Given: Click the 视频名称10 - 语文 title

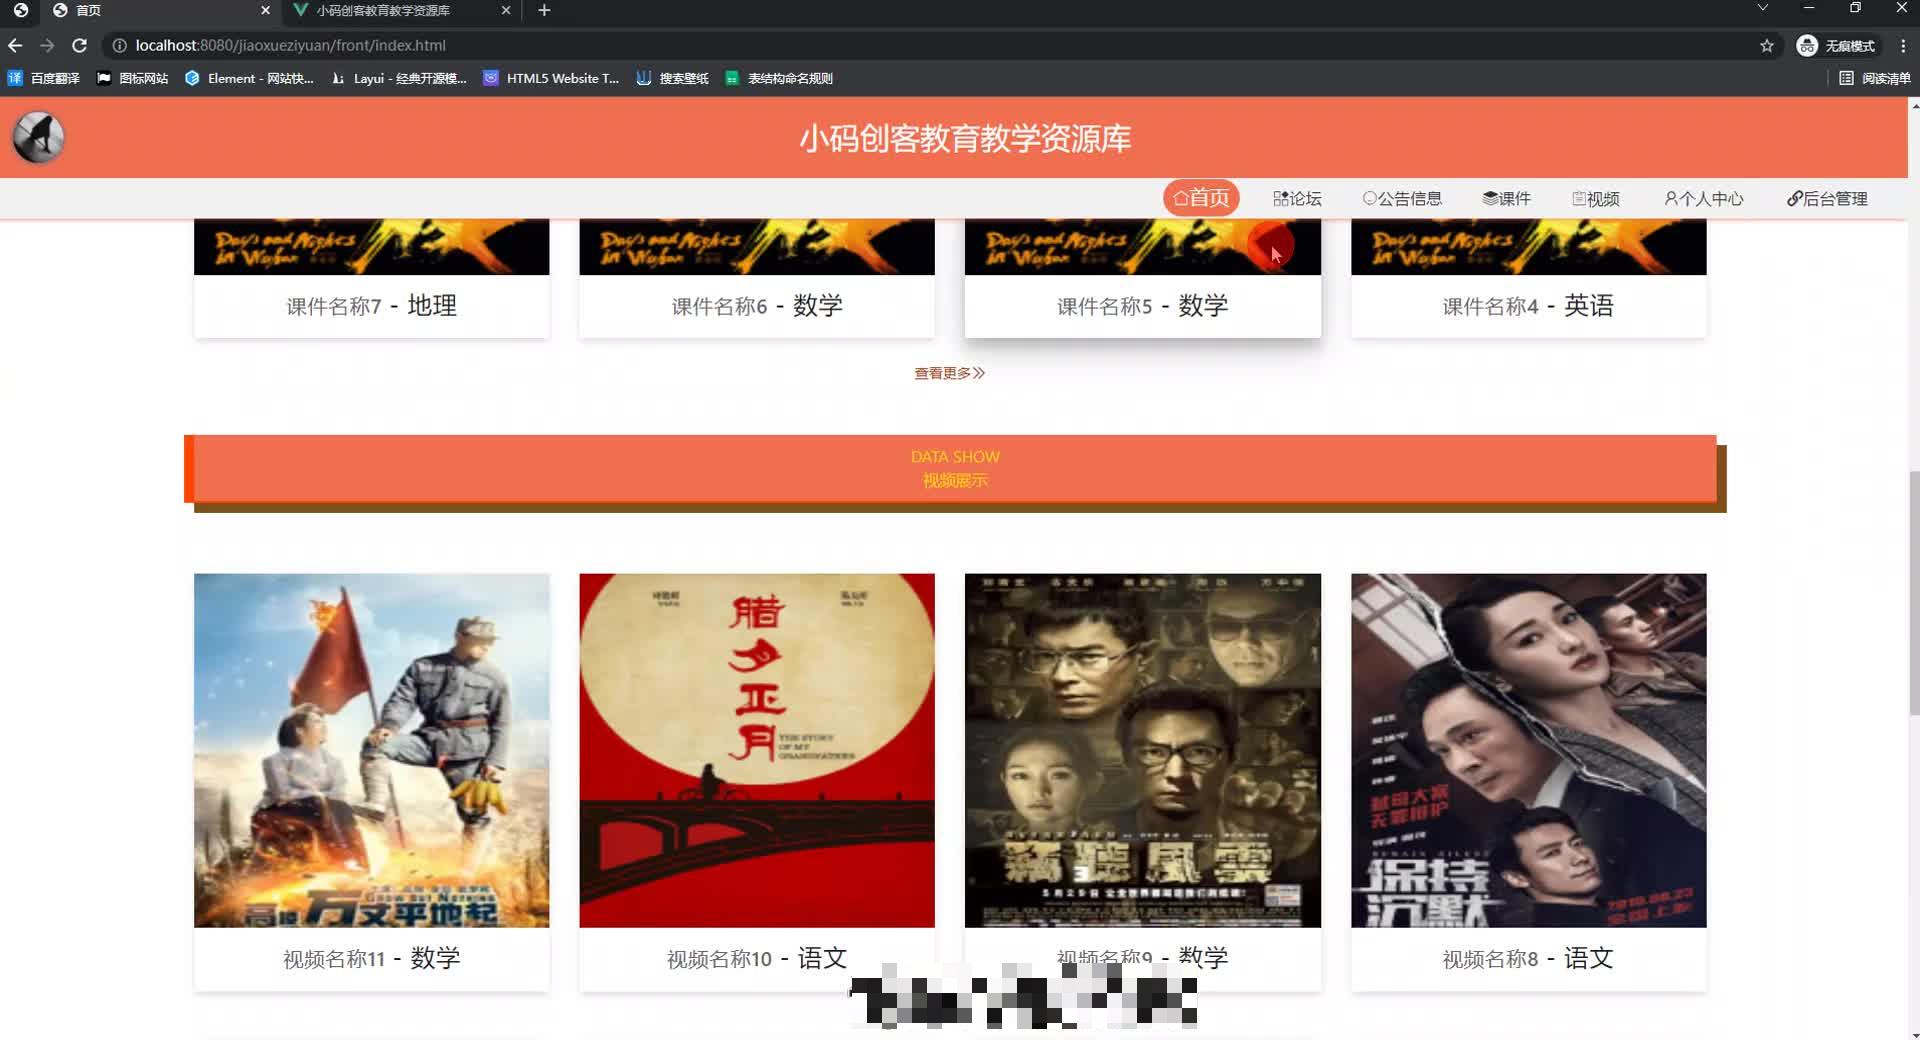Looking at the screenshot, I should coord(757,958).
